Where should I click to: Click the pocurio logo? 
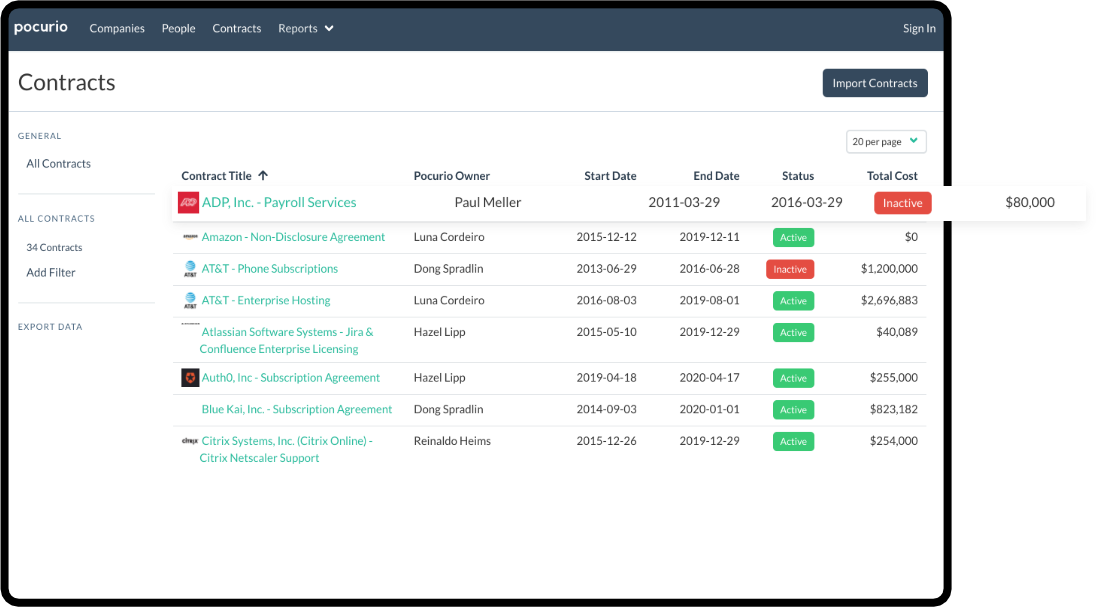41,27
